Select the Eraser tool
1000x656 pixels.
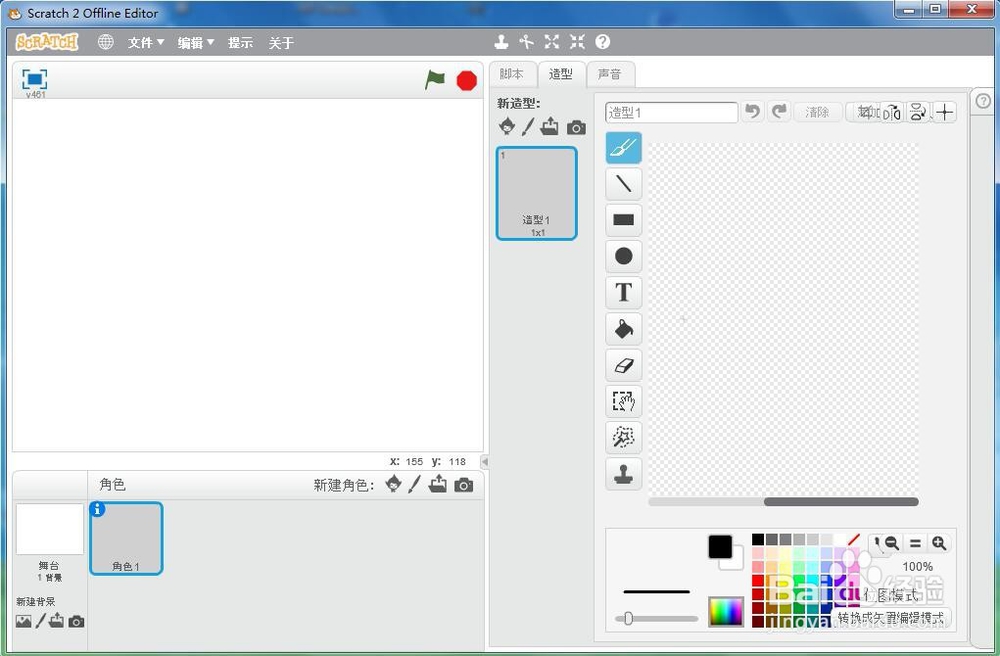point(623,365)
